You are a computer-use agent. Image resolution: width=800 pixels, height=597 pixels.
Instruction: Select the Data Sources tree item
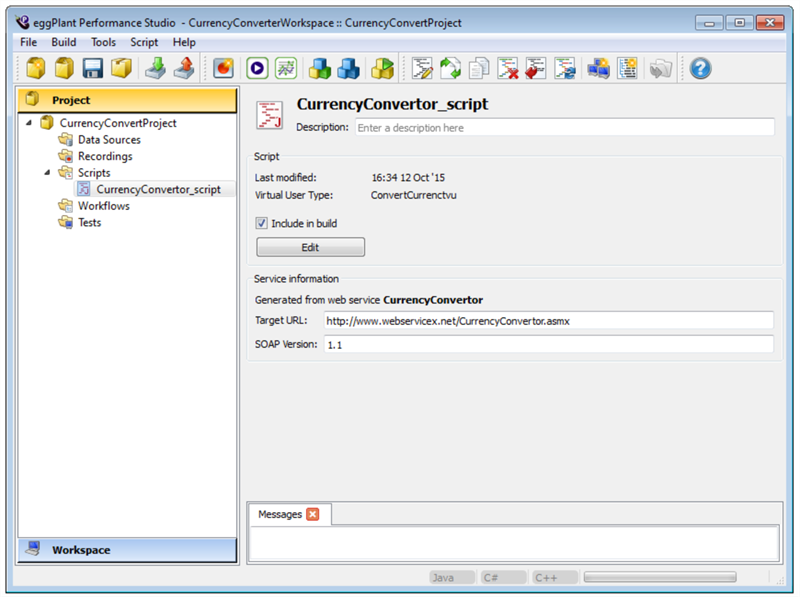[x=109, y=140]
